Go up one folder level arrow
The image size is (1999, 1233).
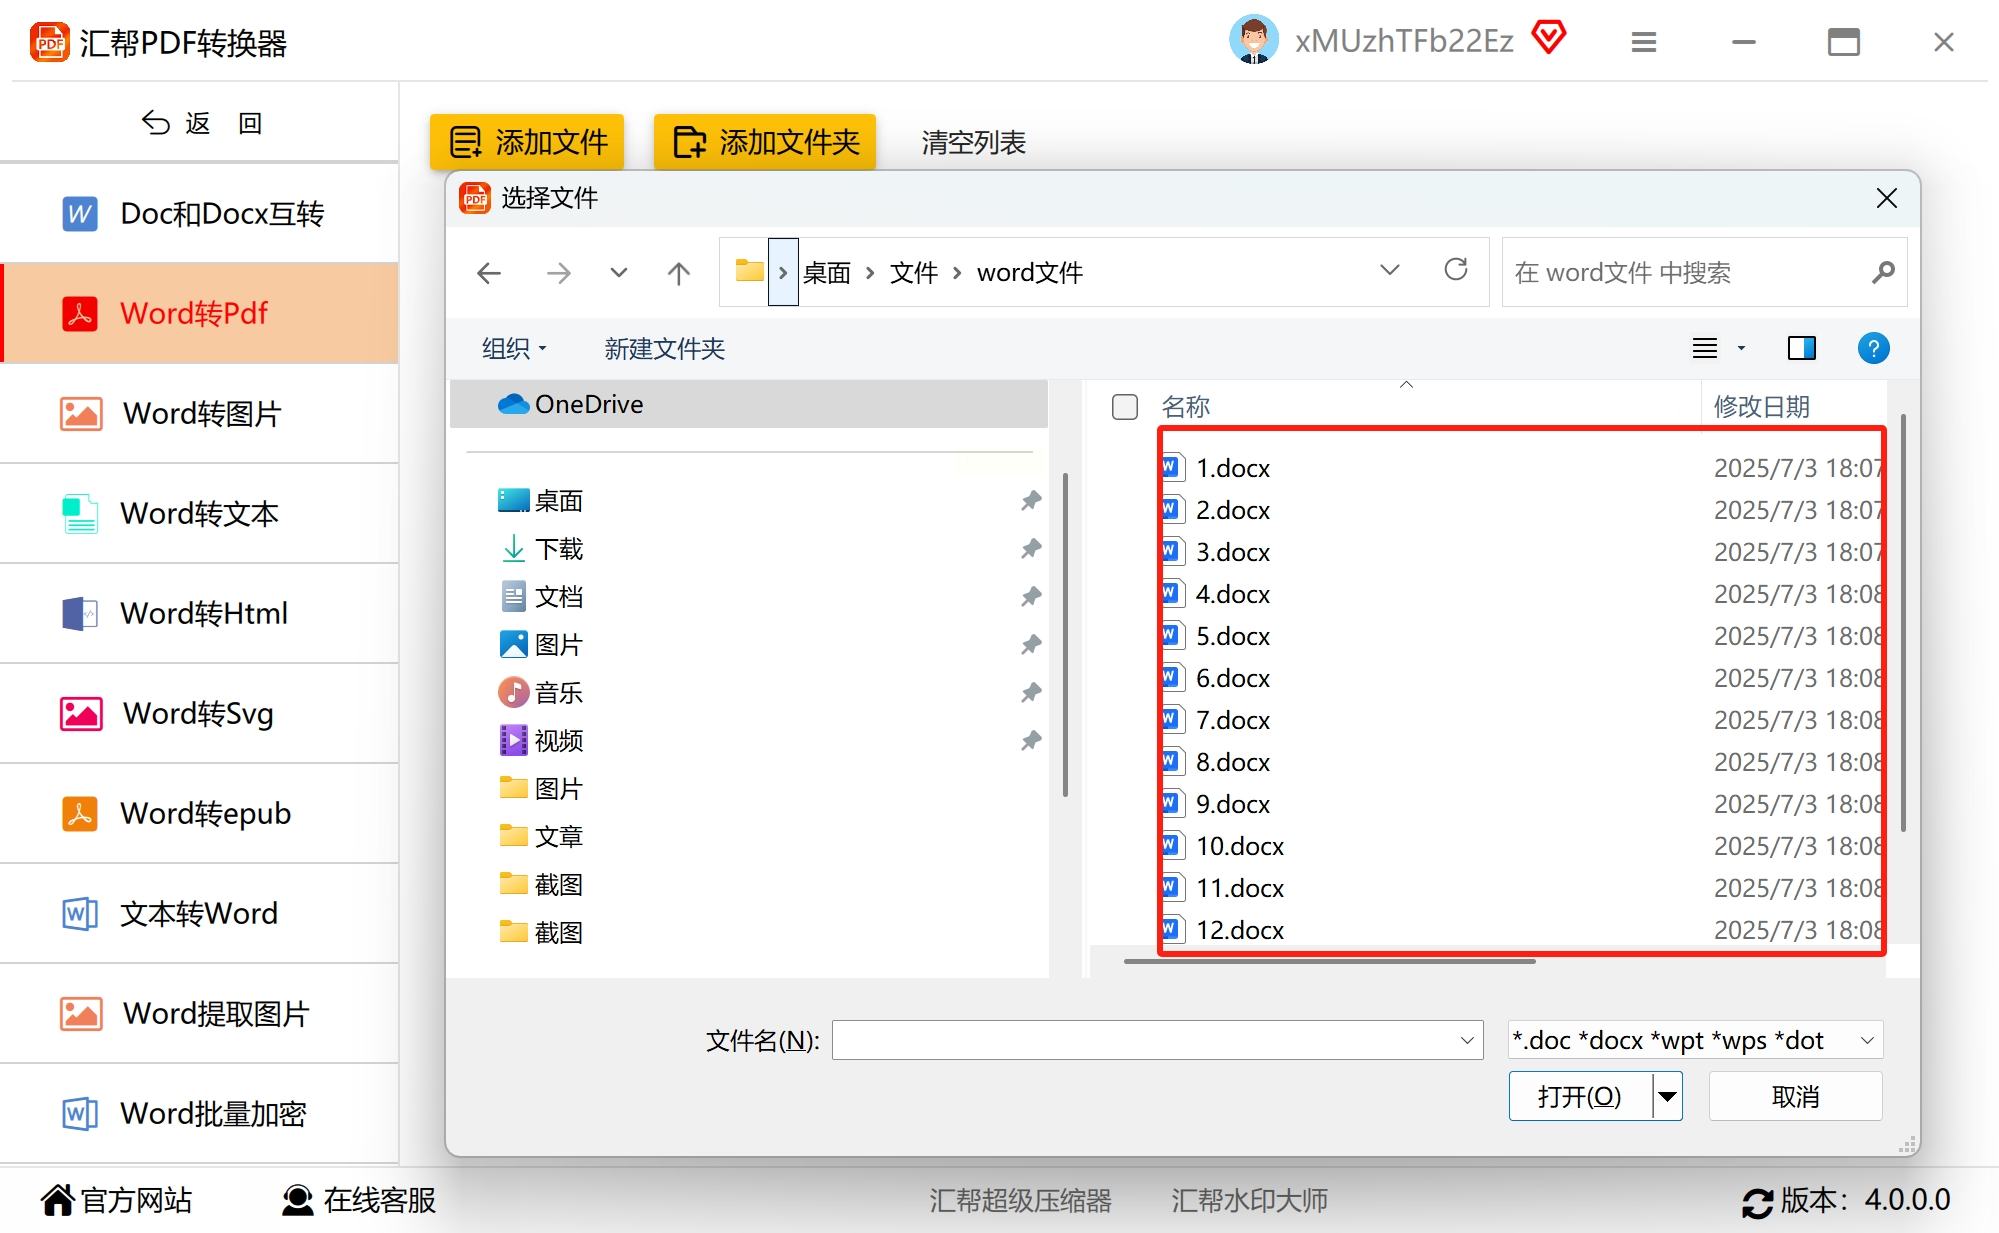pyautogui.click(x=679, y=273)
